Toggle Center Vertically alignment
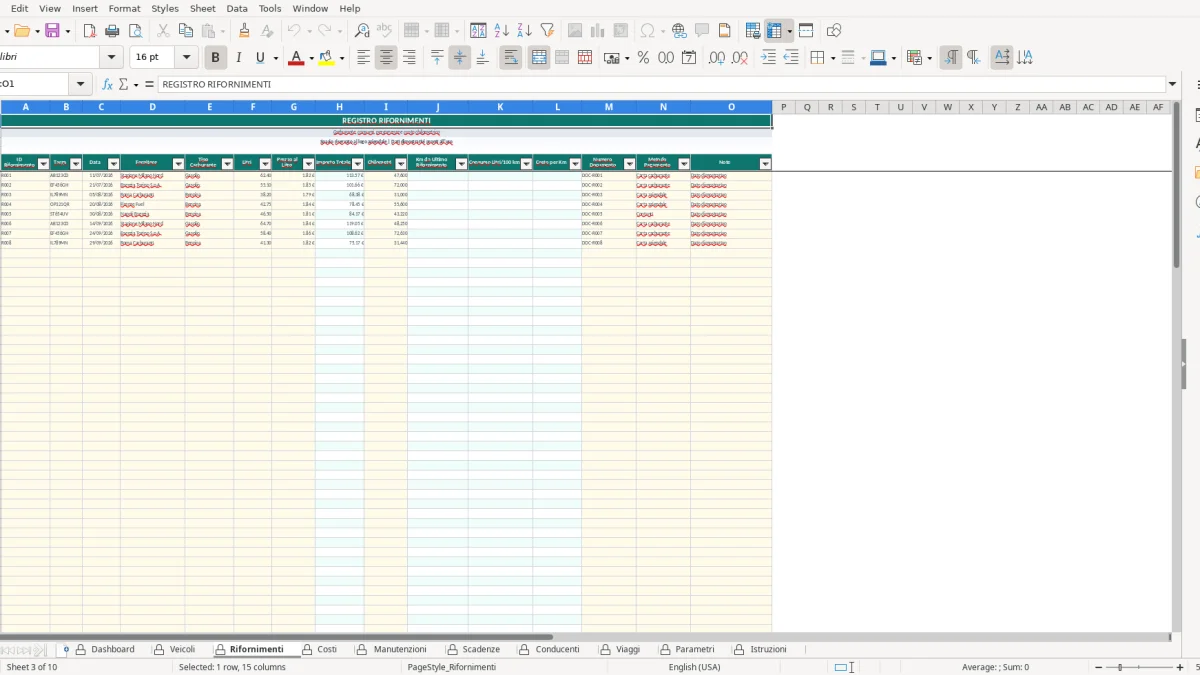 pos(460,58)
